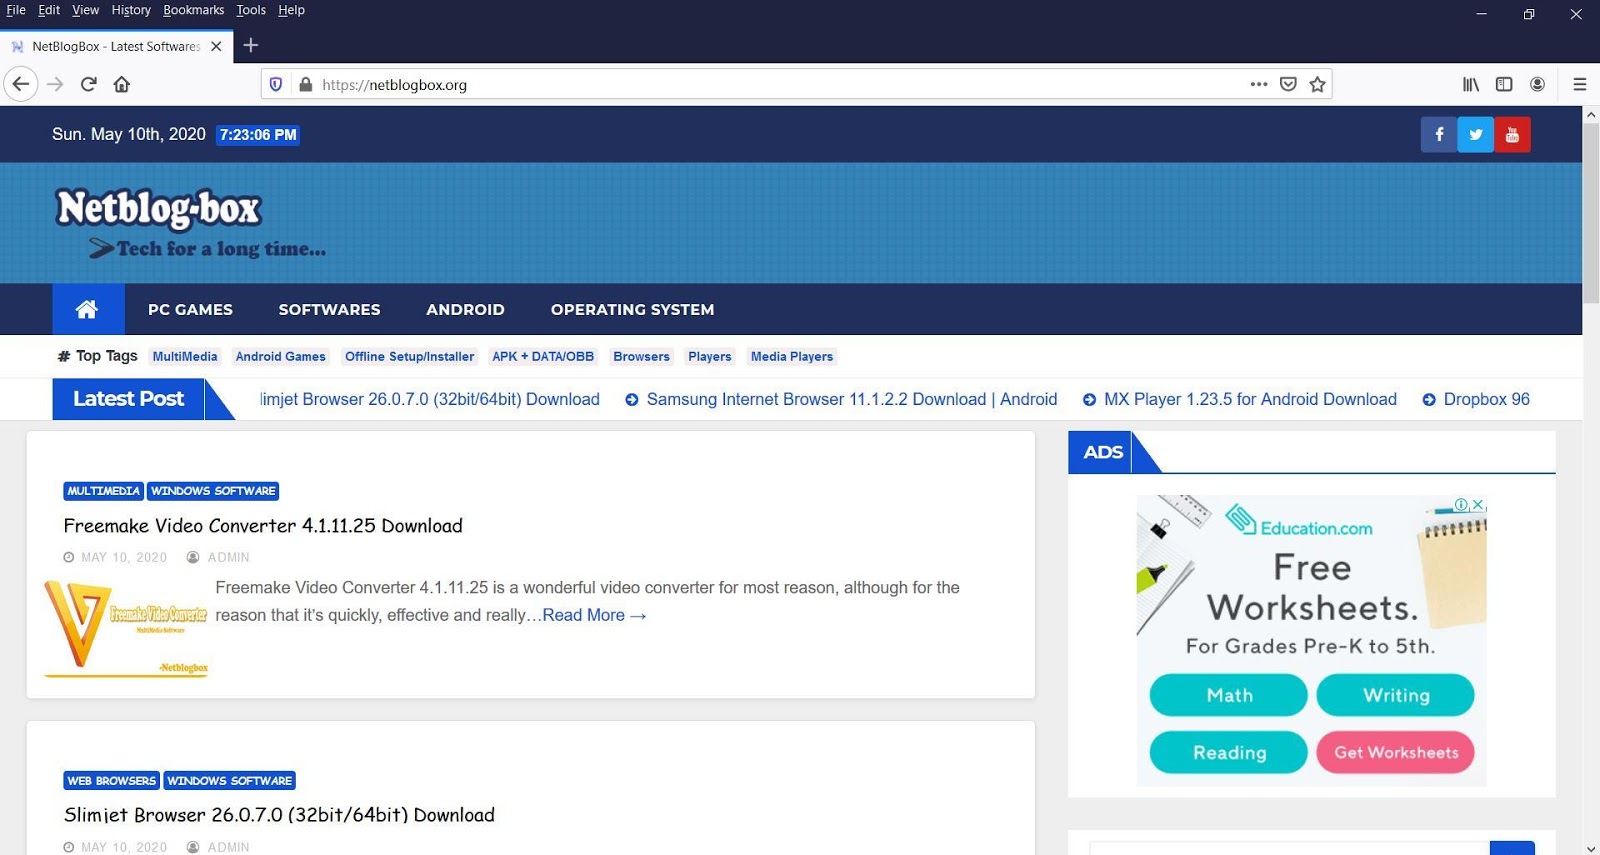Open page actions three-dot menu
The height and width of the screenshot is (855, 1600).
[x=1259, y=84]
